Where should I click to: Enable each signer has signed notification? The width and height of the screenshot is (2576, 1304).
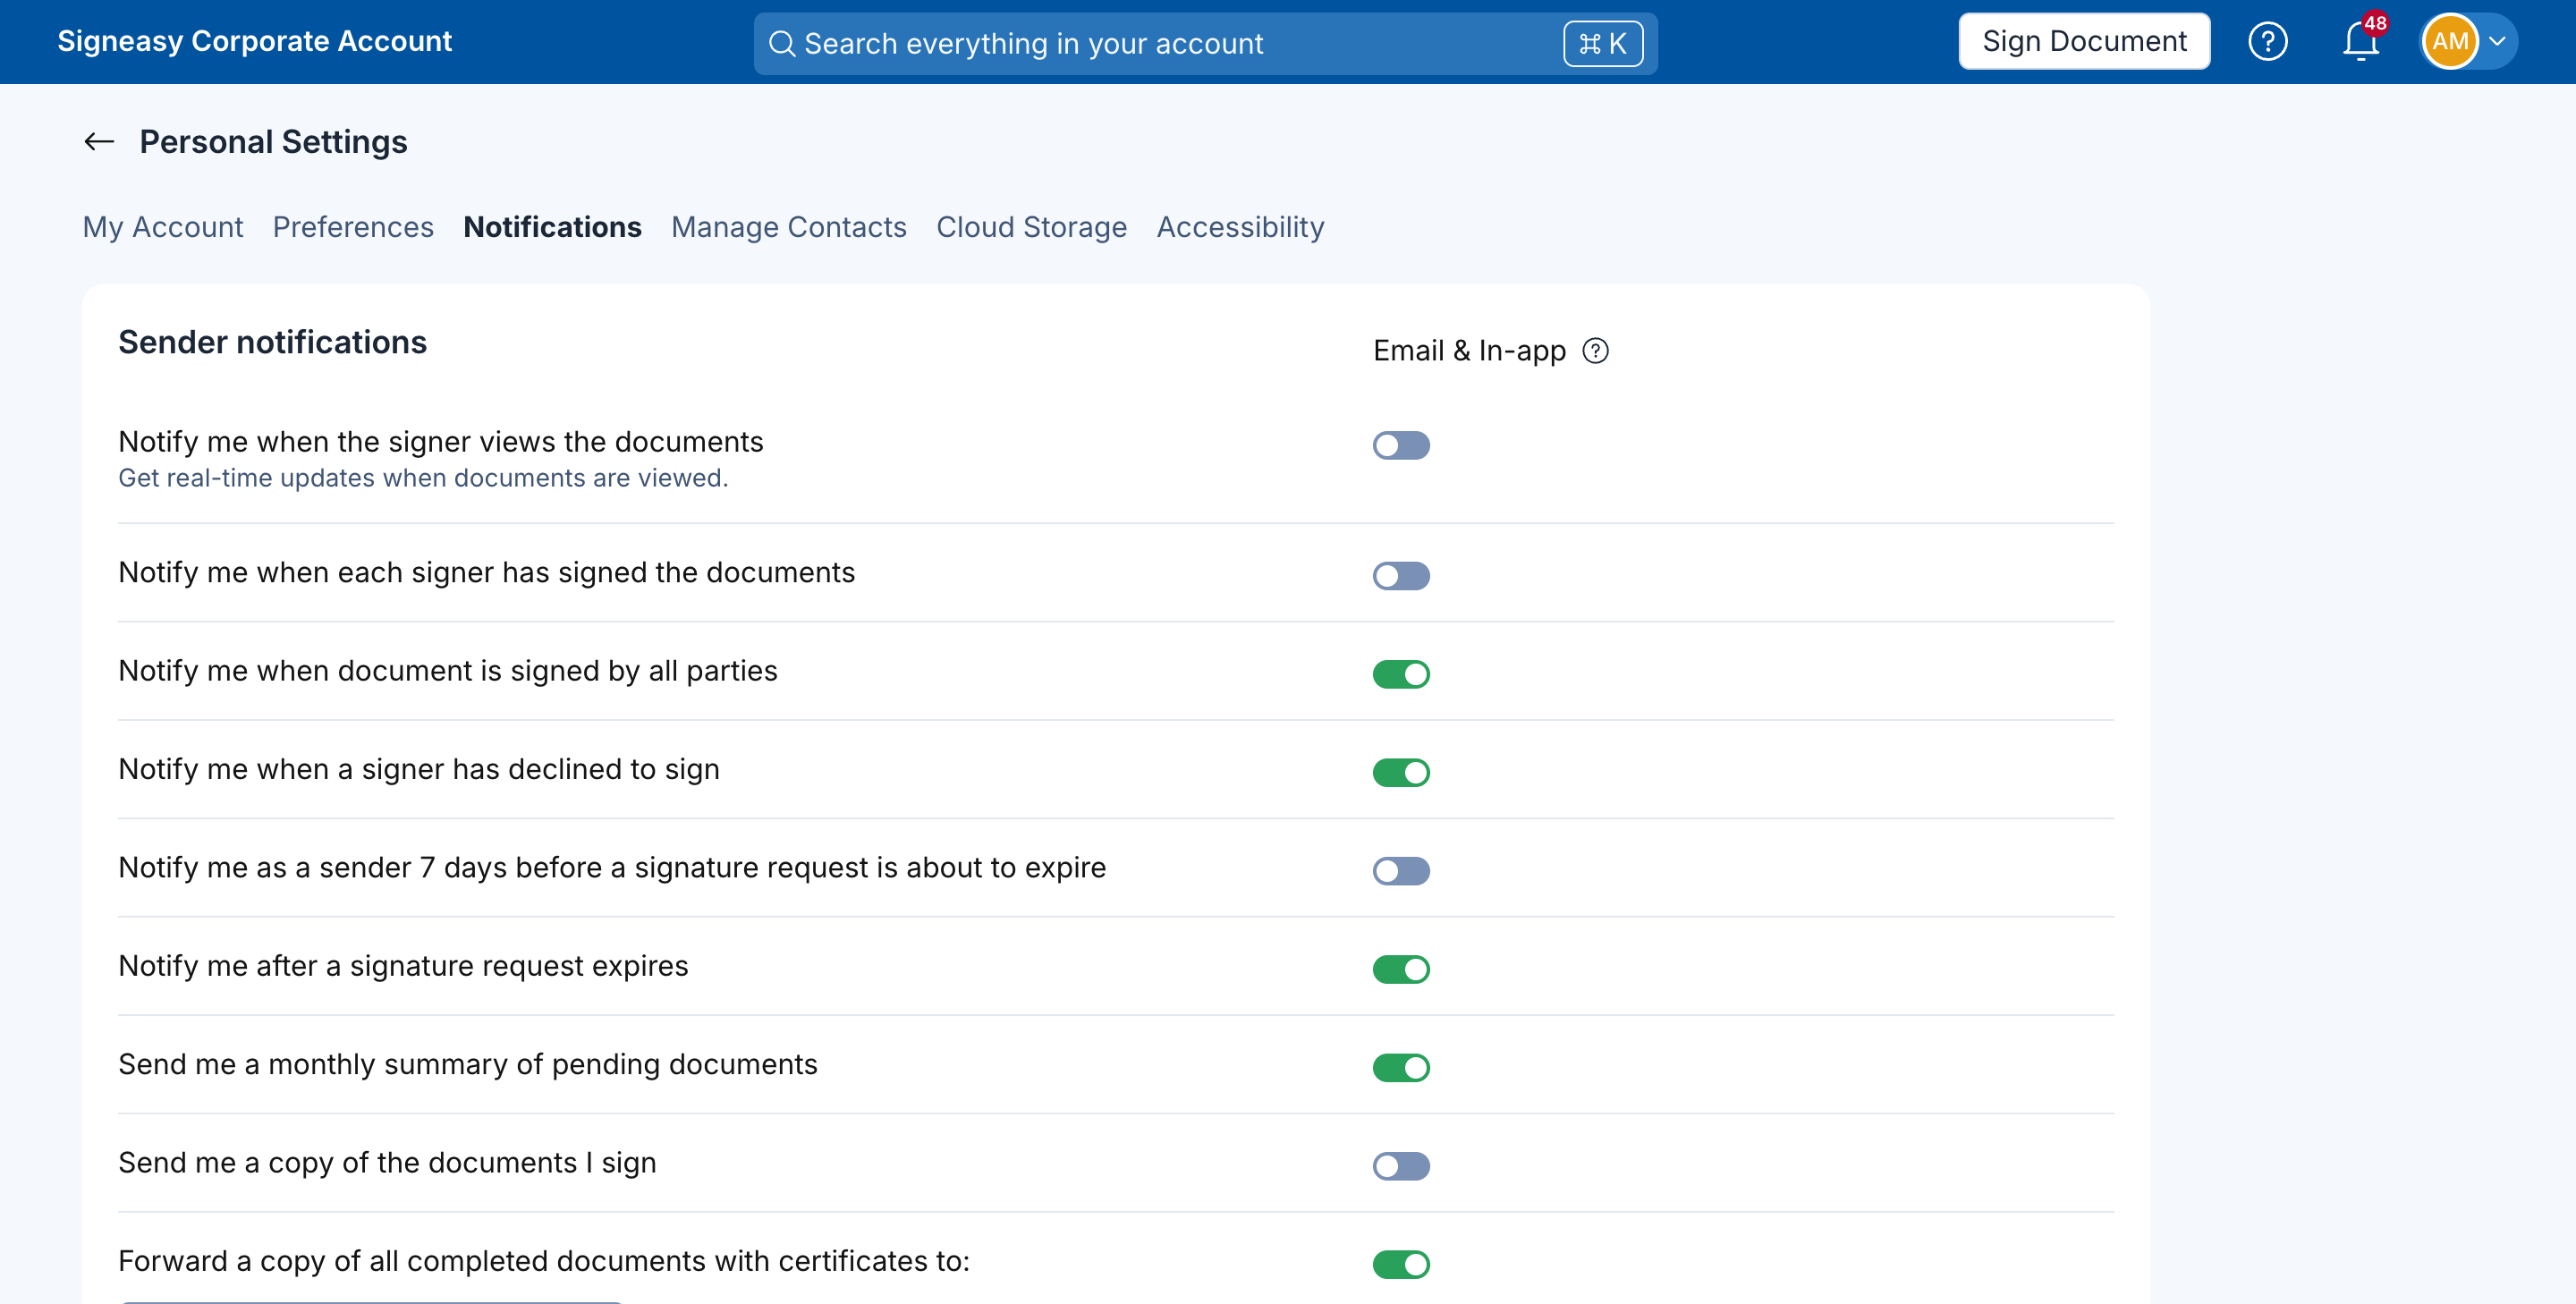click(1401, 576)
